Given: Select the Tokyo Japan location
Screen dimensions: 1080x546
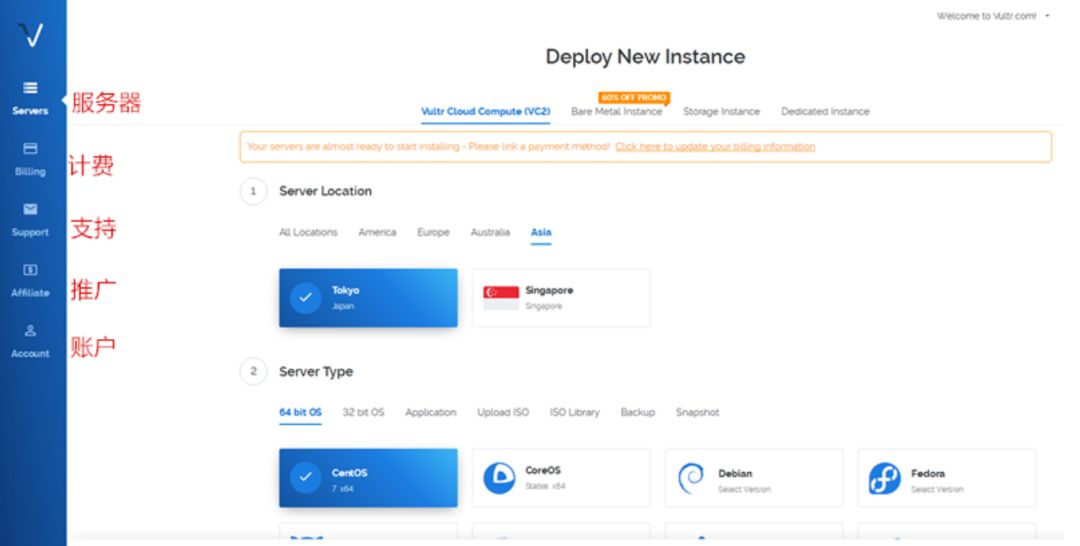Looking at the screenshot, I should 368,297.
